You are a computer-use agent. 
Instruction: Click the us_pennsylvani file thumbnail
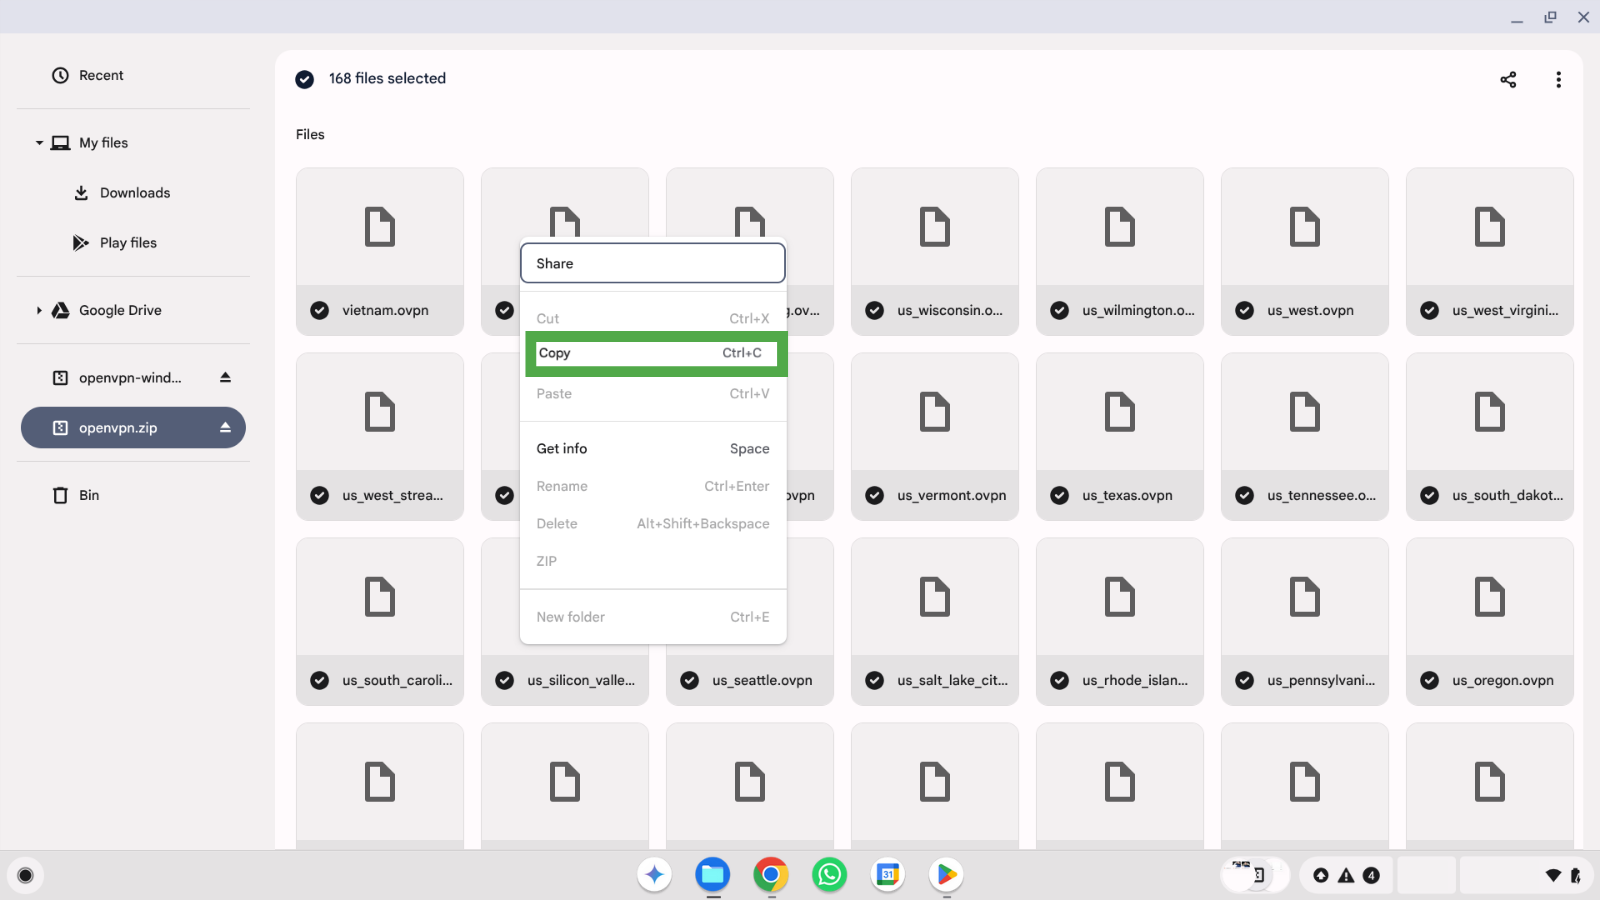point(1305,597)
